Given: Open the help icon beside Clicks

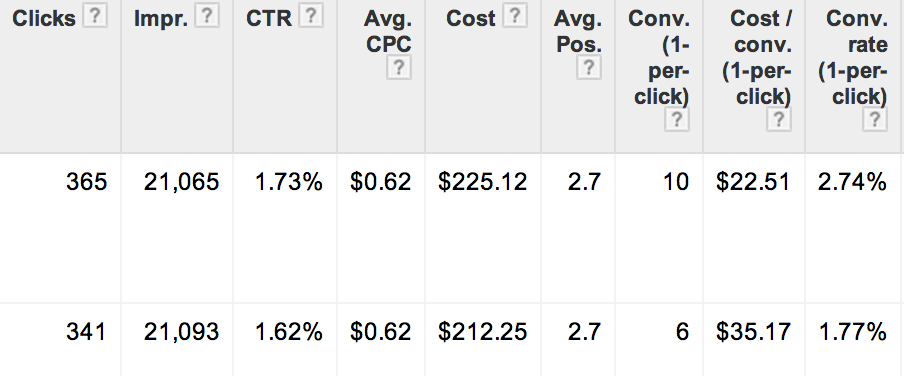Looking at the screenshot, I should click(95, 17).
